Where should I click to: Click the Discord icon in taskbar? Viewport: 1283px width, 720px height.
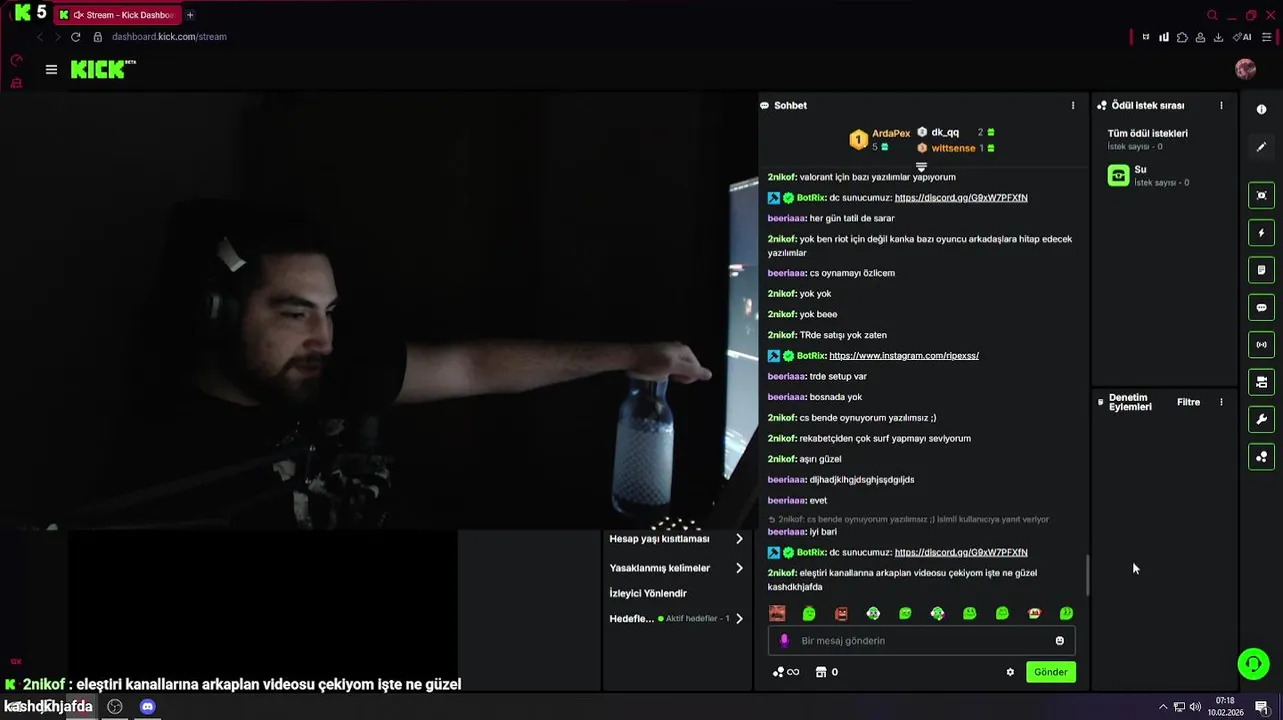147,707
